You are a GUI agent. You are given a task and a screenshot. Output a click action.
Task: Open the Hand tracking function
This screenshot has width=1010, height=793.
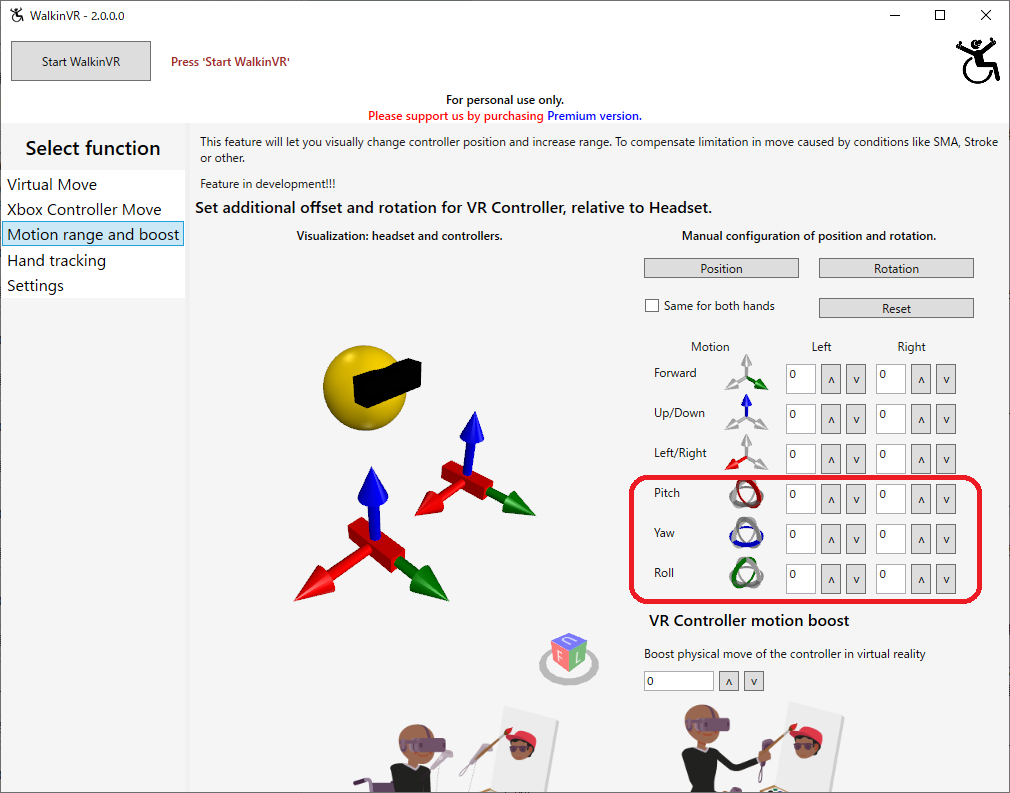point(93,260)
